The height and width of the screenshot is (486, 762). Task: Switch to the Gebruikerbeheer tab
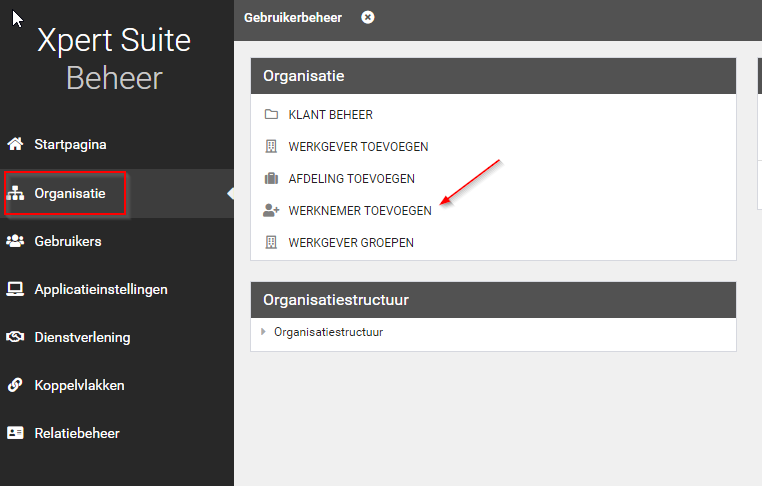pyautogui.click(x=292, y=17)
